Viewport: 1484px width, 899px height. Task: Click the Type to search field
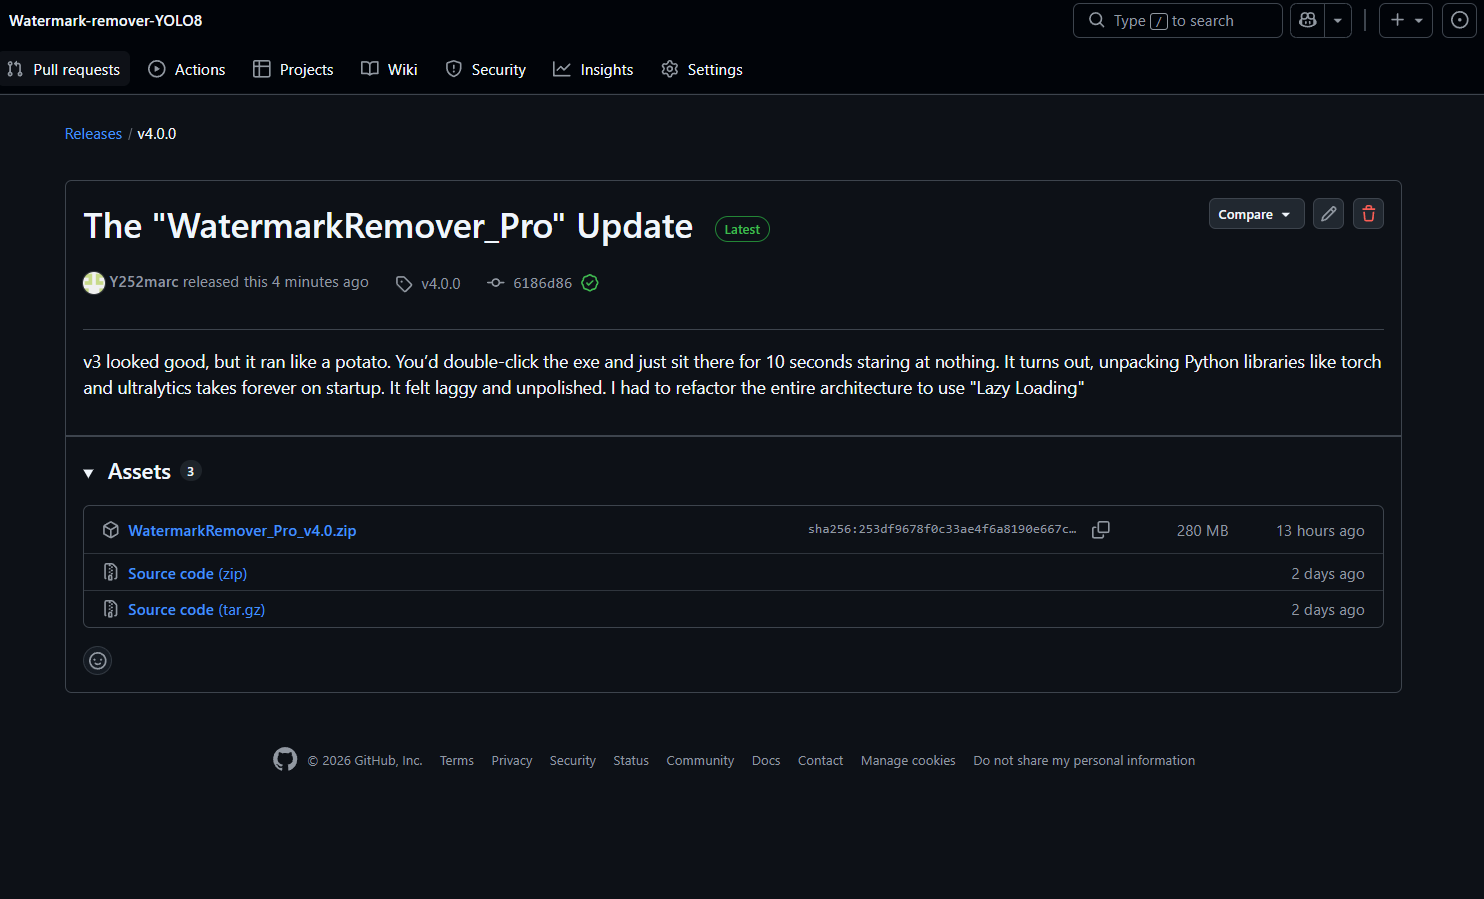click(x=1177, y=20)
